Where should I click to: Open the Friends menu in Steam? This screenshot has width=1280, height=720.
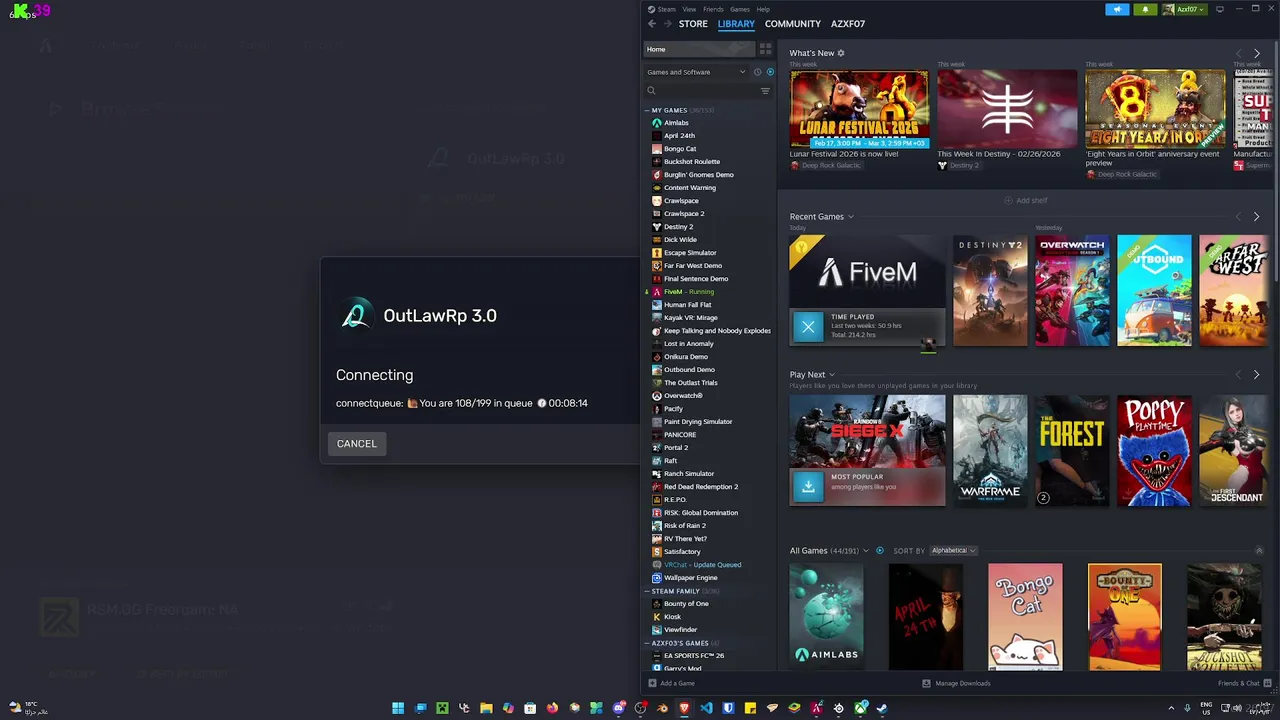click(x=713, y=9)
